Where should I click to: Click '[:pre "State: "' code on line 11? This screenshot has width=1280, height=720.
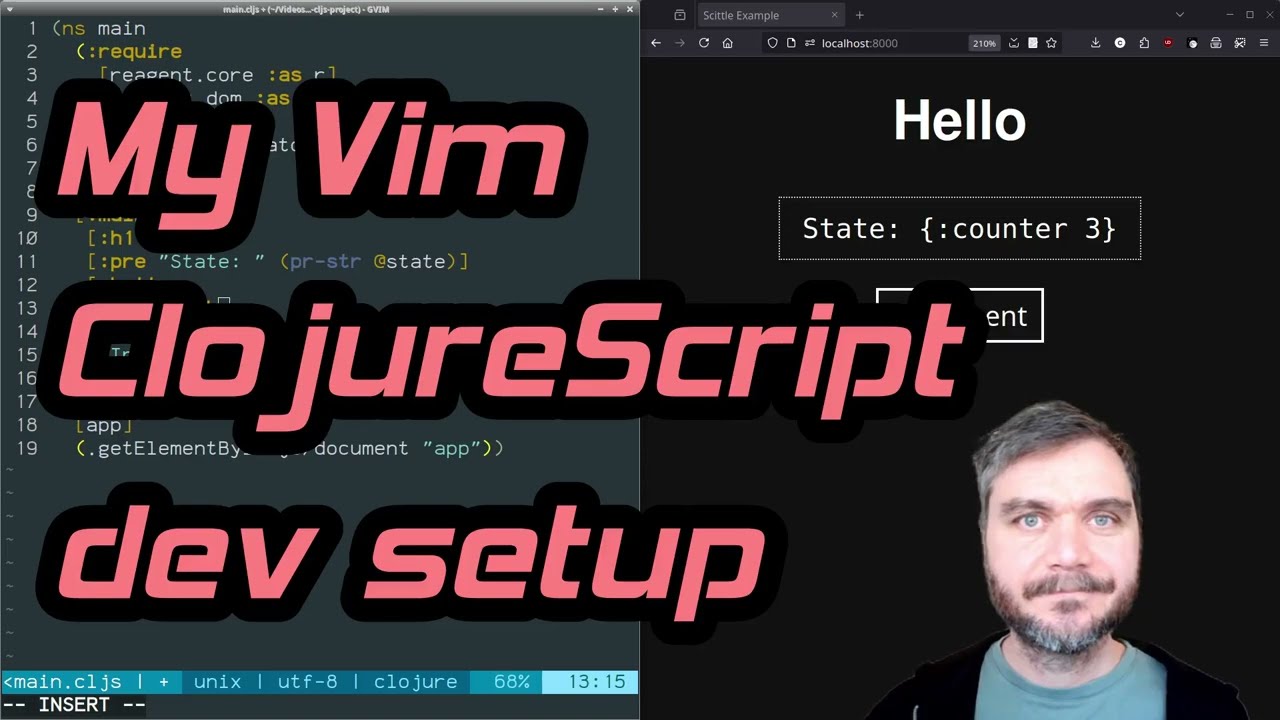coord(177,261)
